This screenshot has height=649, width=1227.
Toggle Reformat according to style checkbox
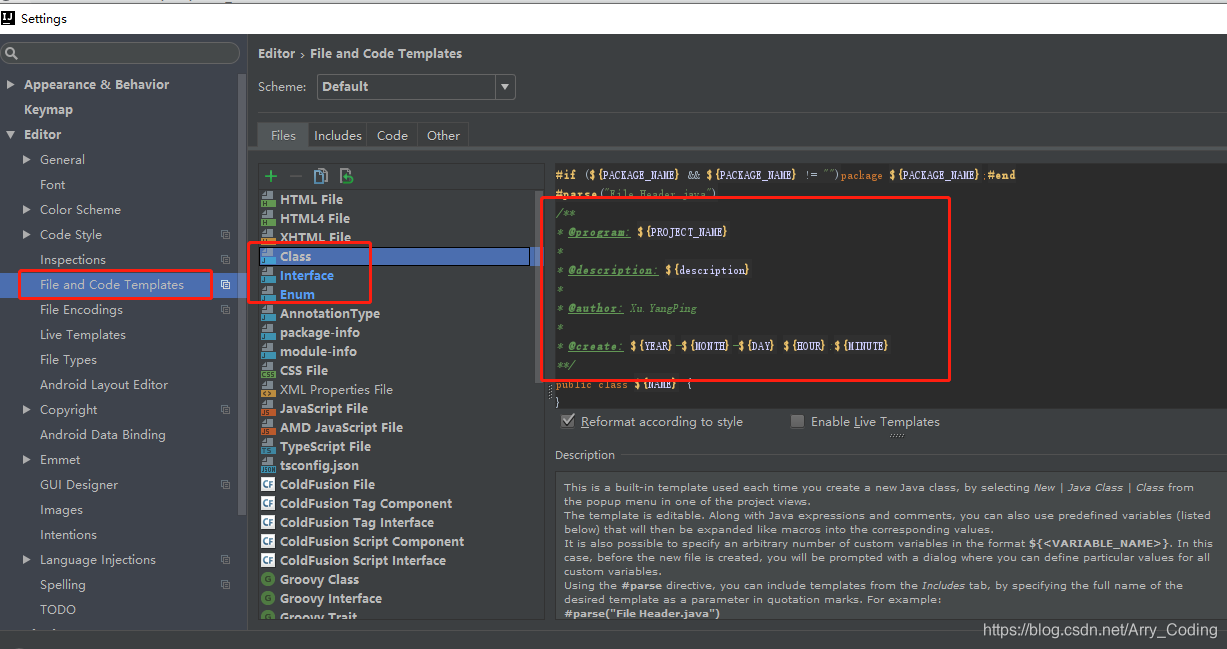(568, 421)
